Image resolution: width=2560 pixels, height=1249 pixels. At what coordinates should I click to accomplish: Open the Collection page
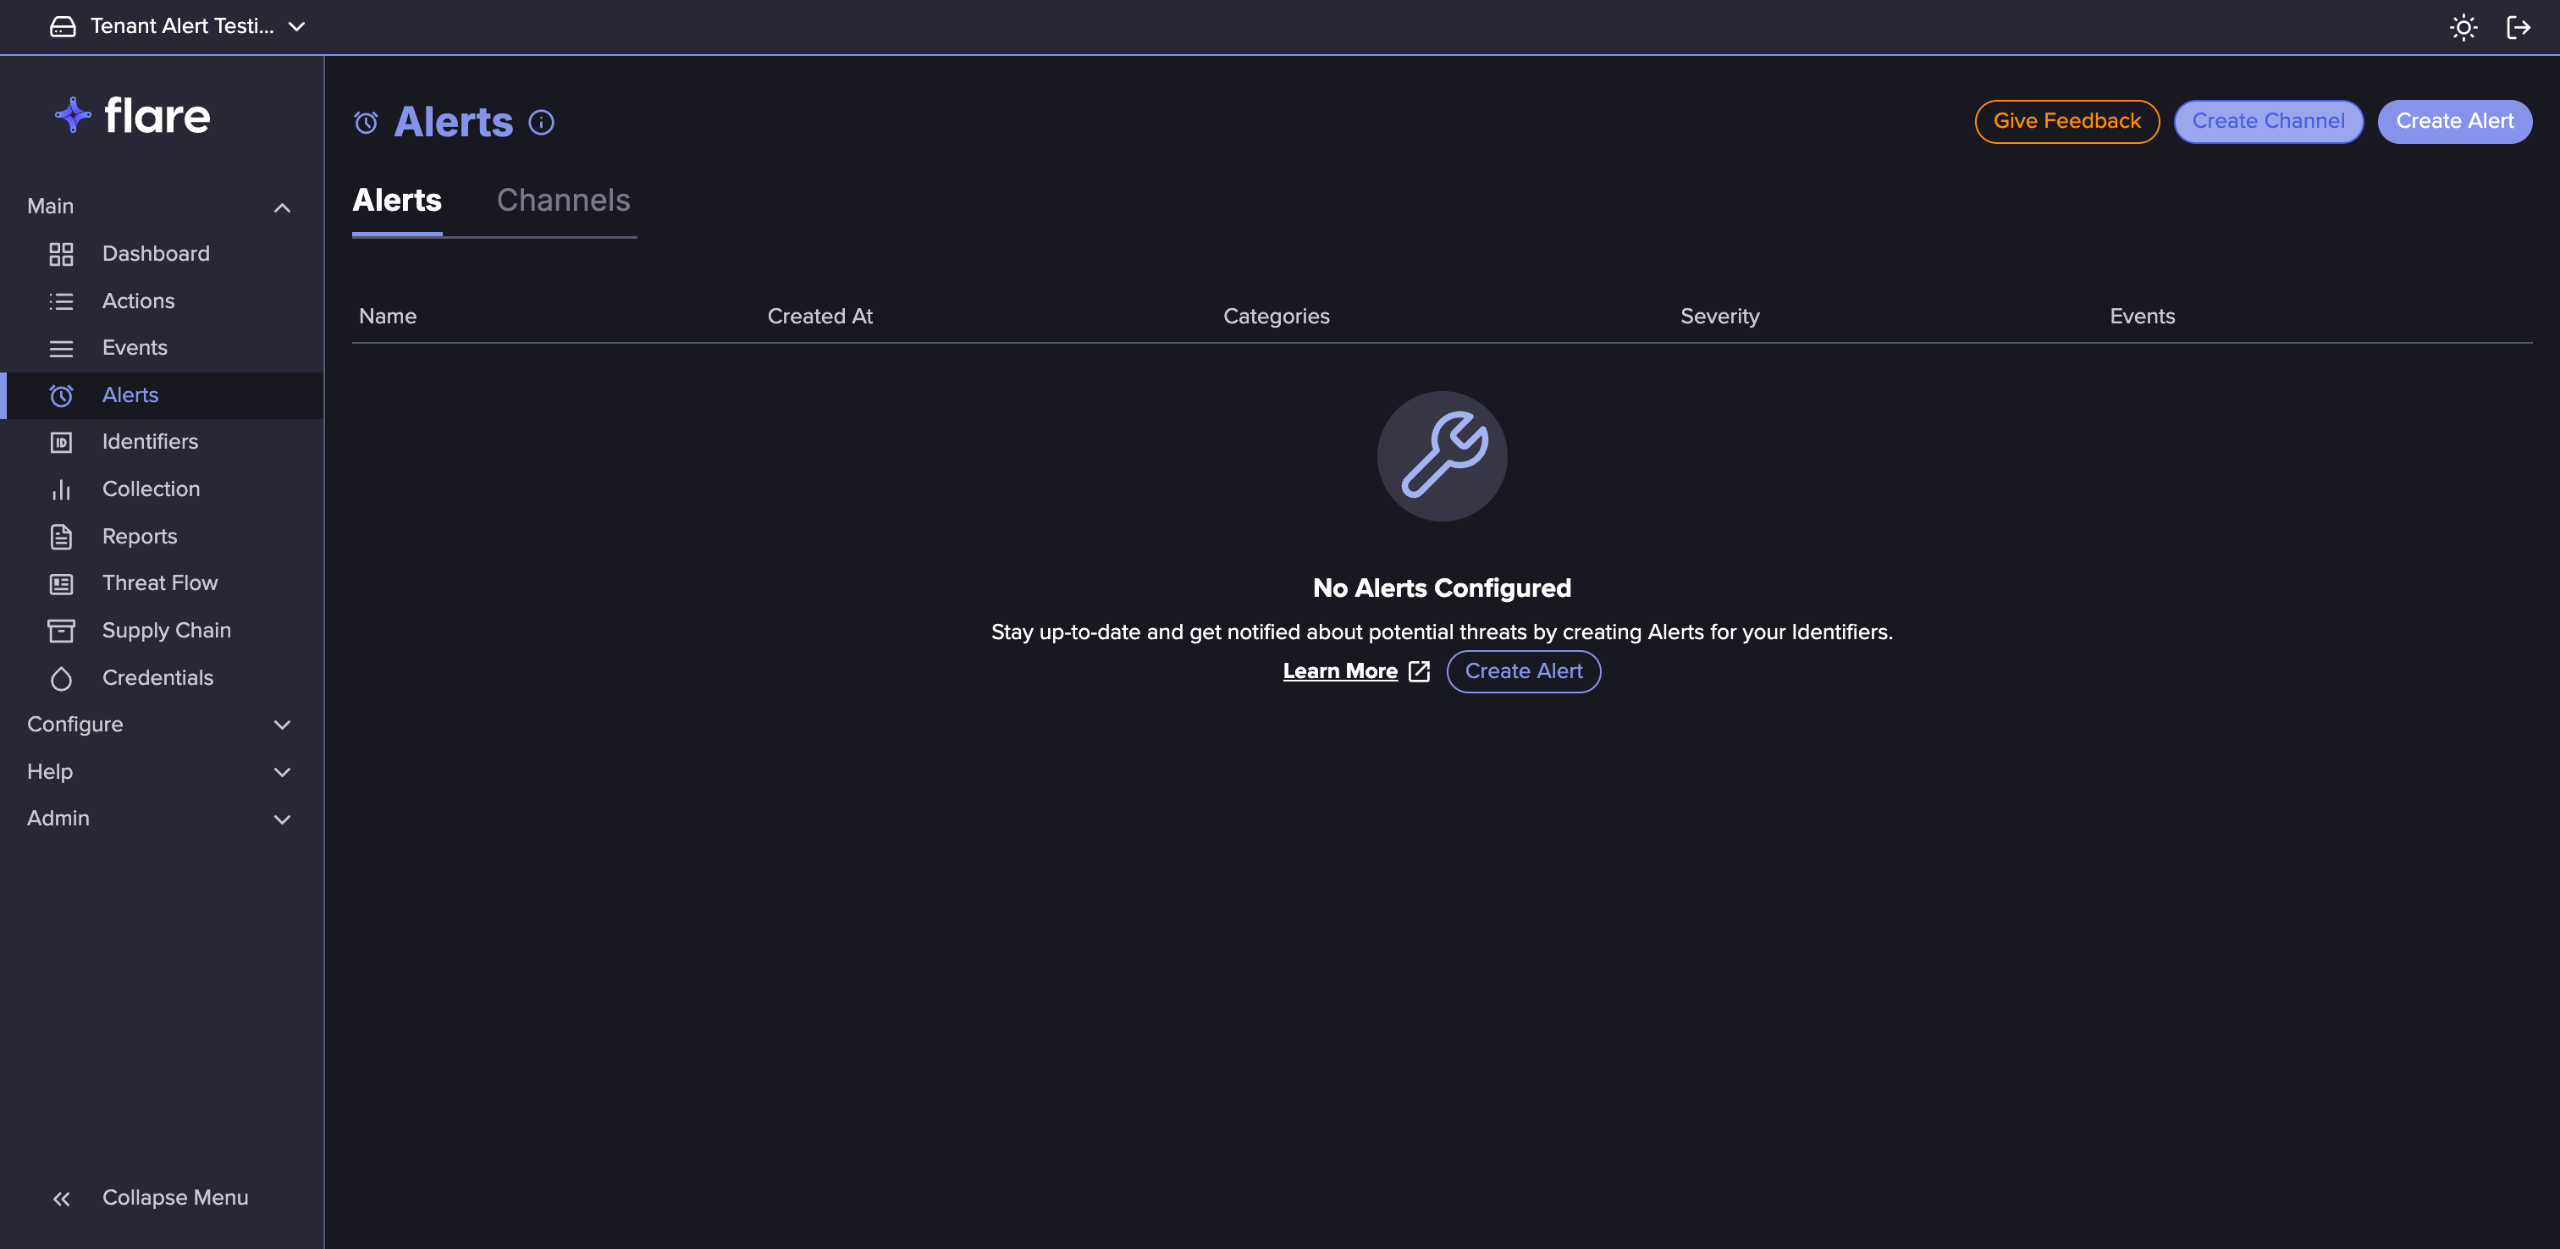point(150,489)
